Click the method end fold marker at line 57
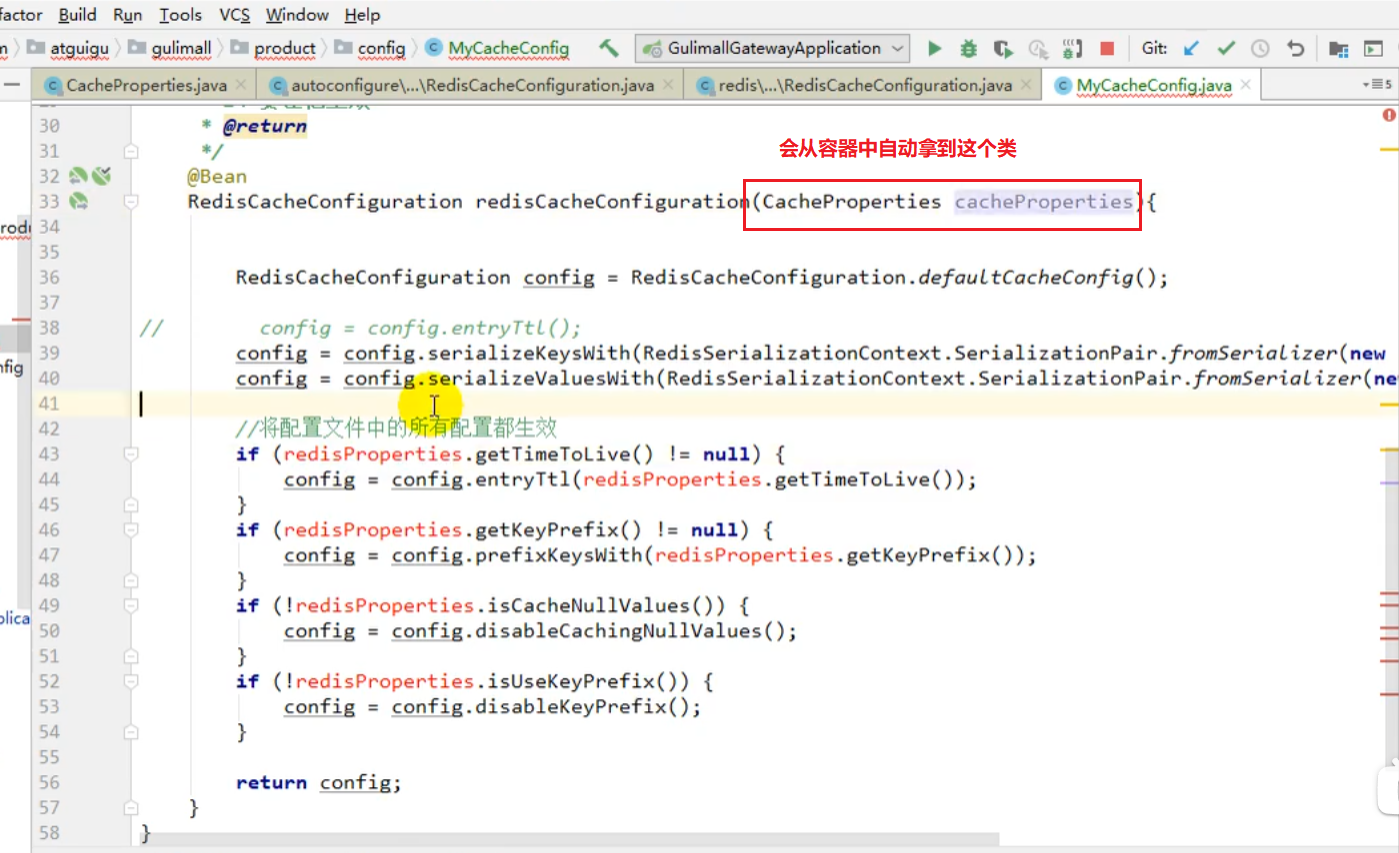The height and width of the screenshot is (853, 1399). pyautogui.click(x=131, y=807)
